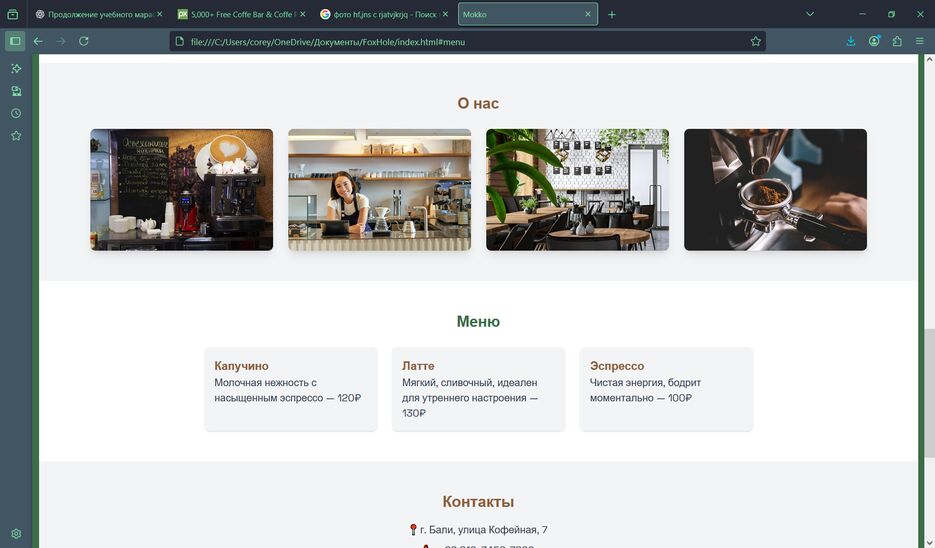The width and height of the screenshot is (935, 548).
Task: Click the Латте menu card title
Action: tap(418, 366)
